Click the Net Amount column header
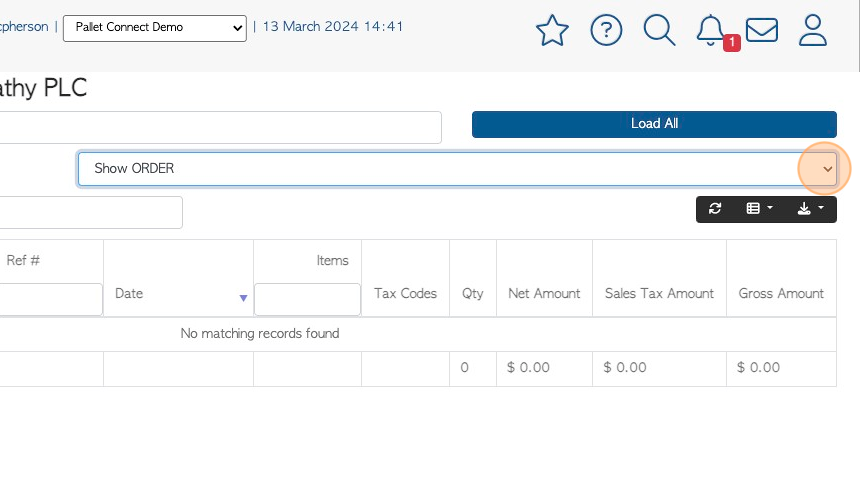The image size is (860, 480). (544, 293)
